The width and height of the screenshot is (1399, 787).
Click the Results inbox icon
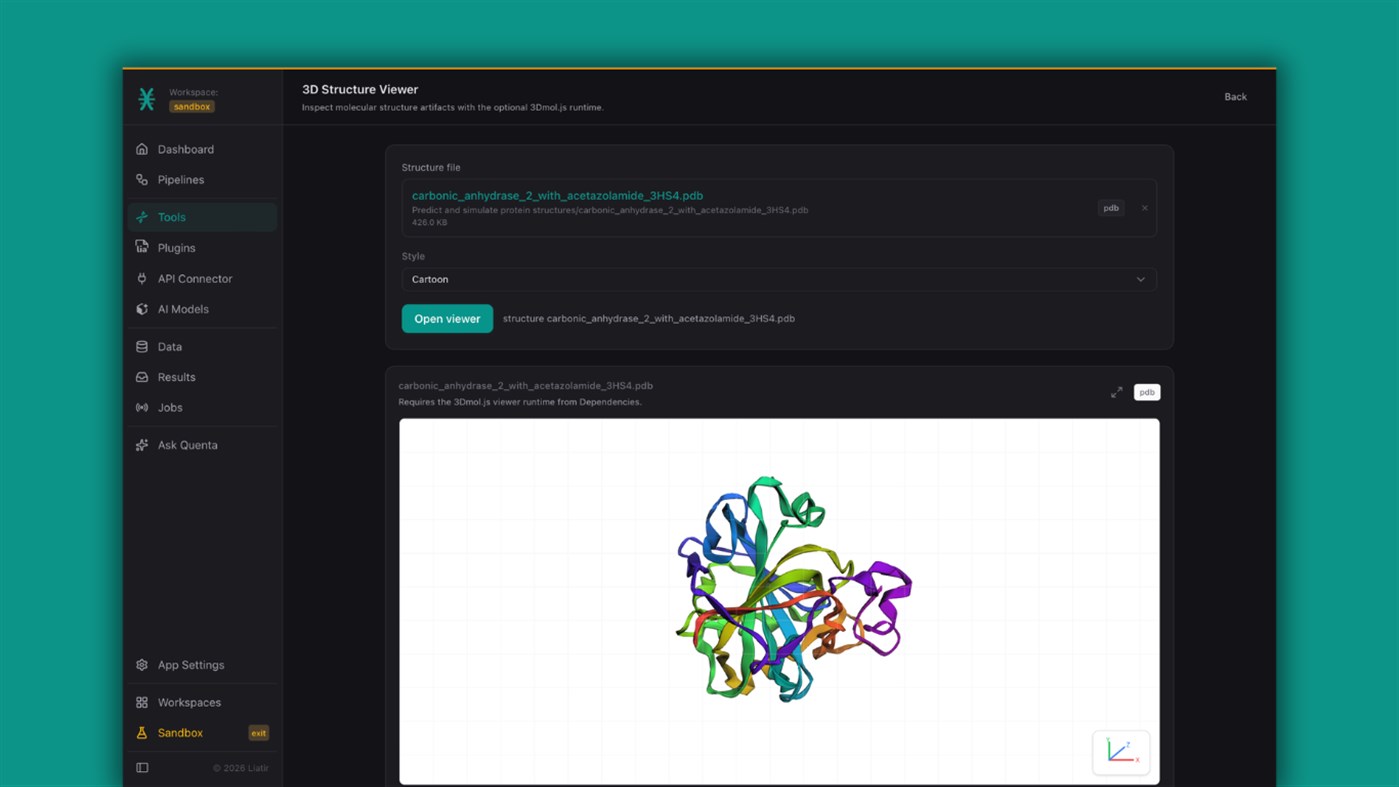coord(142,377)
